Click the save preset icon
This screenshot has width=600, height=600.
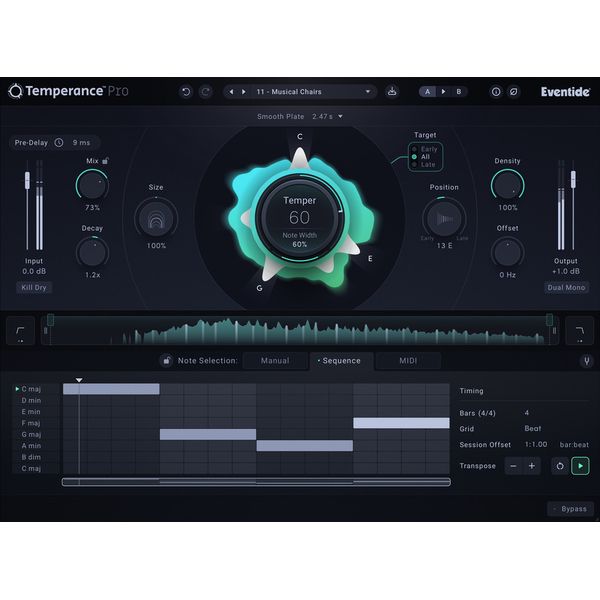pyautogui.click(x=393, y=91)
